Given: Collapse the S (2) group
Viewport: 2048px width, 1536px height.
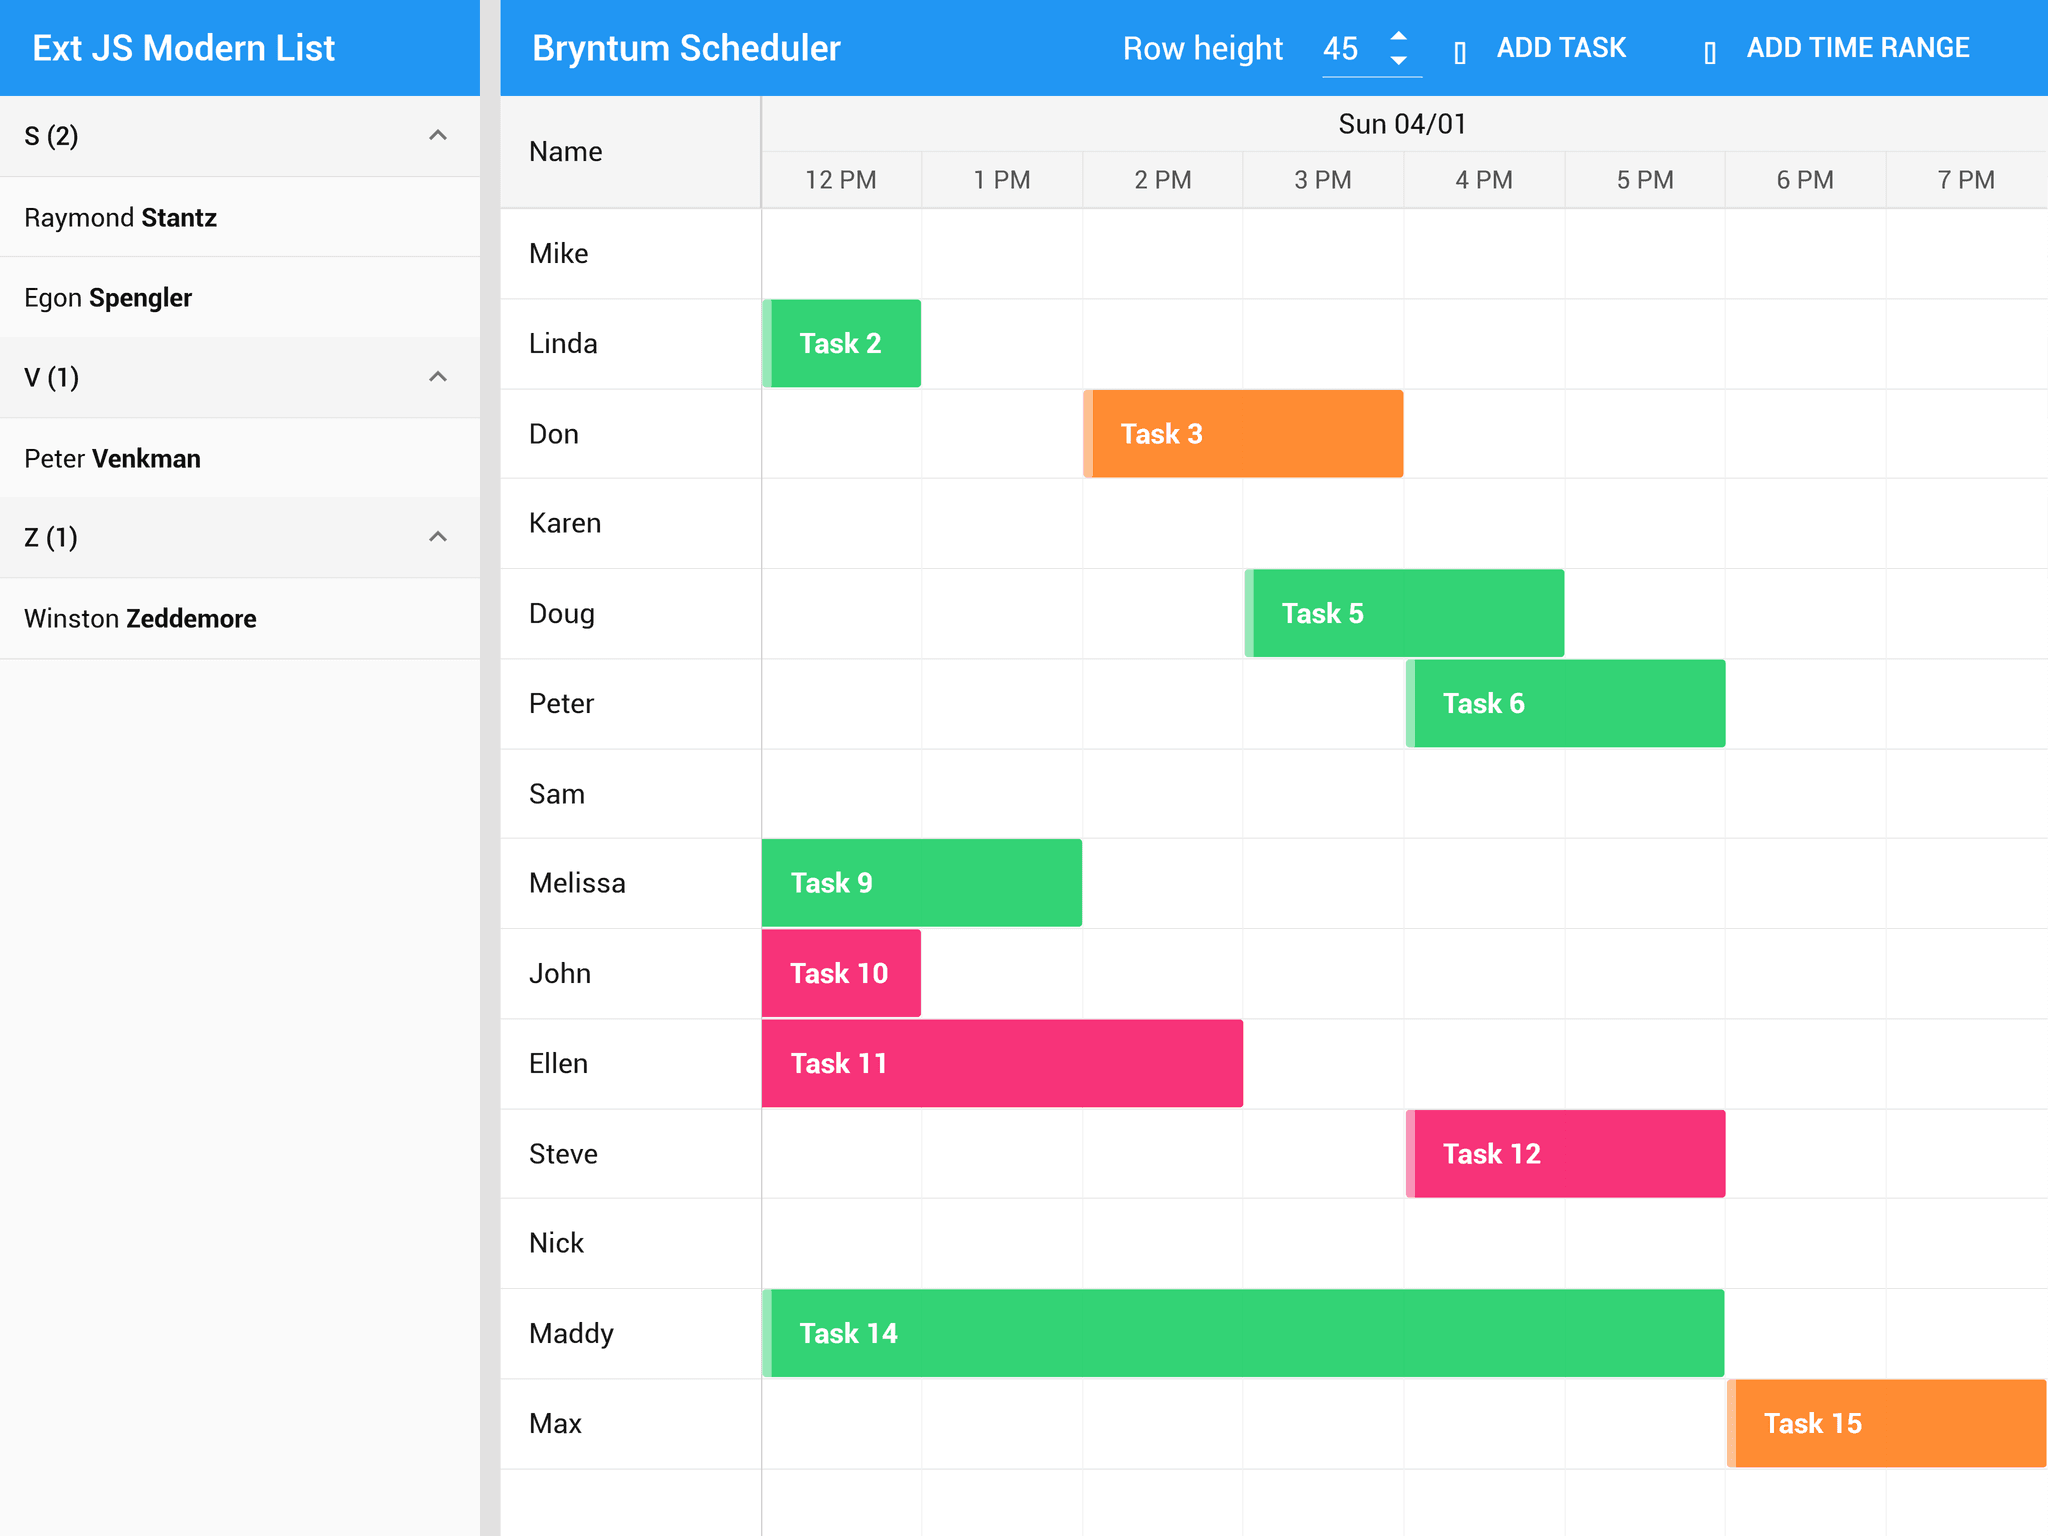Looking at the screenshot, I should click(437, 136).
